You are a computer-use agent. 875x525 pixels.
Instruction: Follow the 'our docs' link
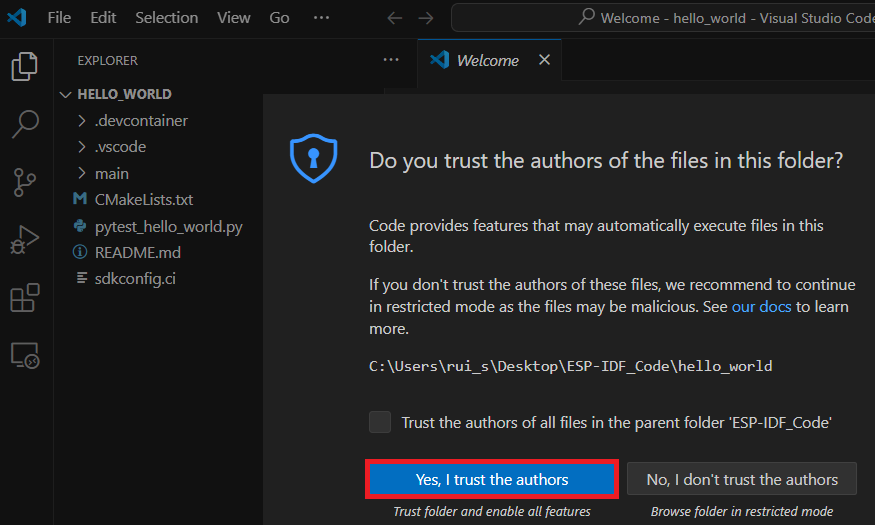[x=761, y=306]
